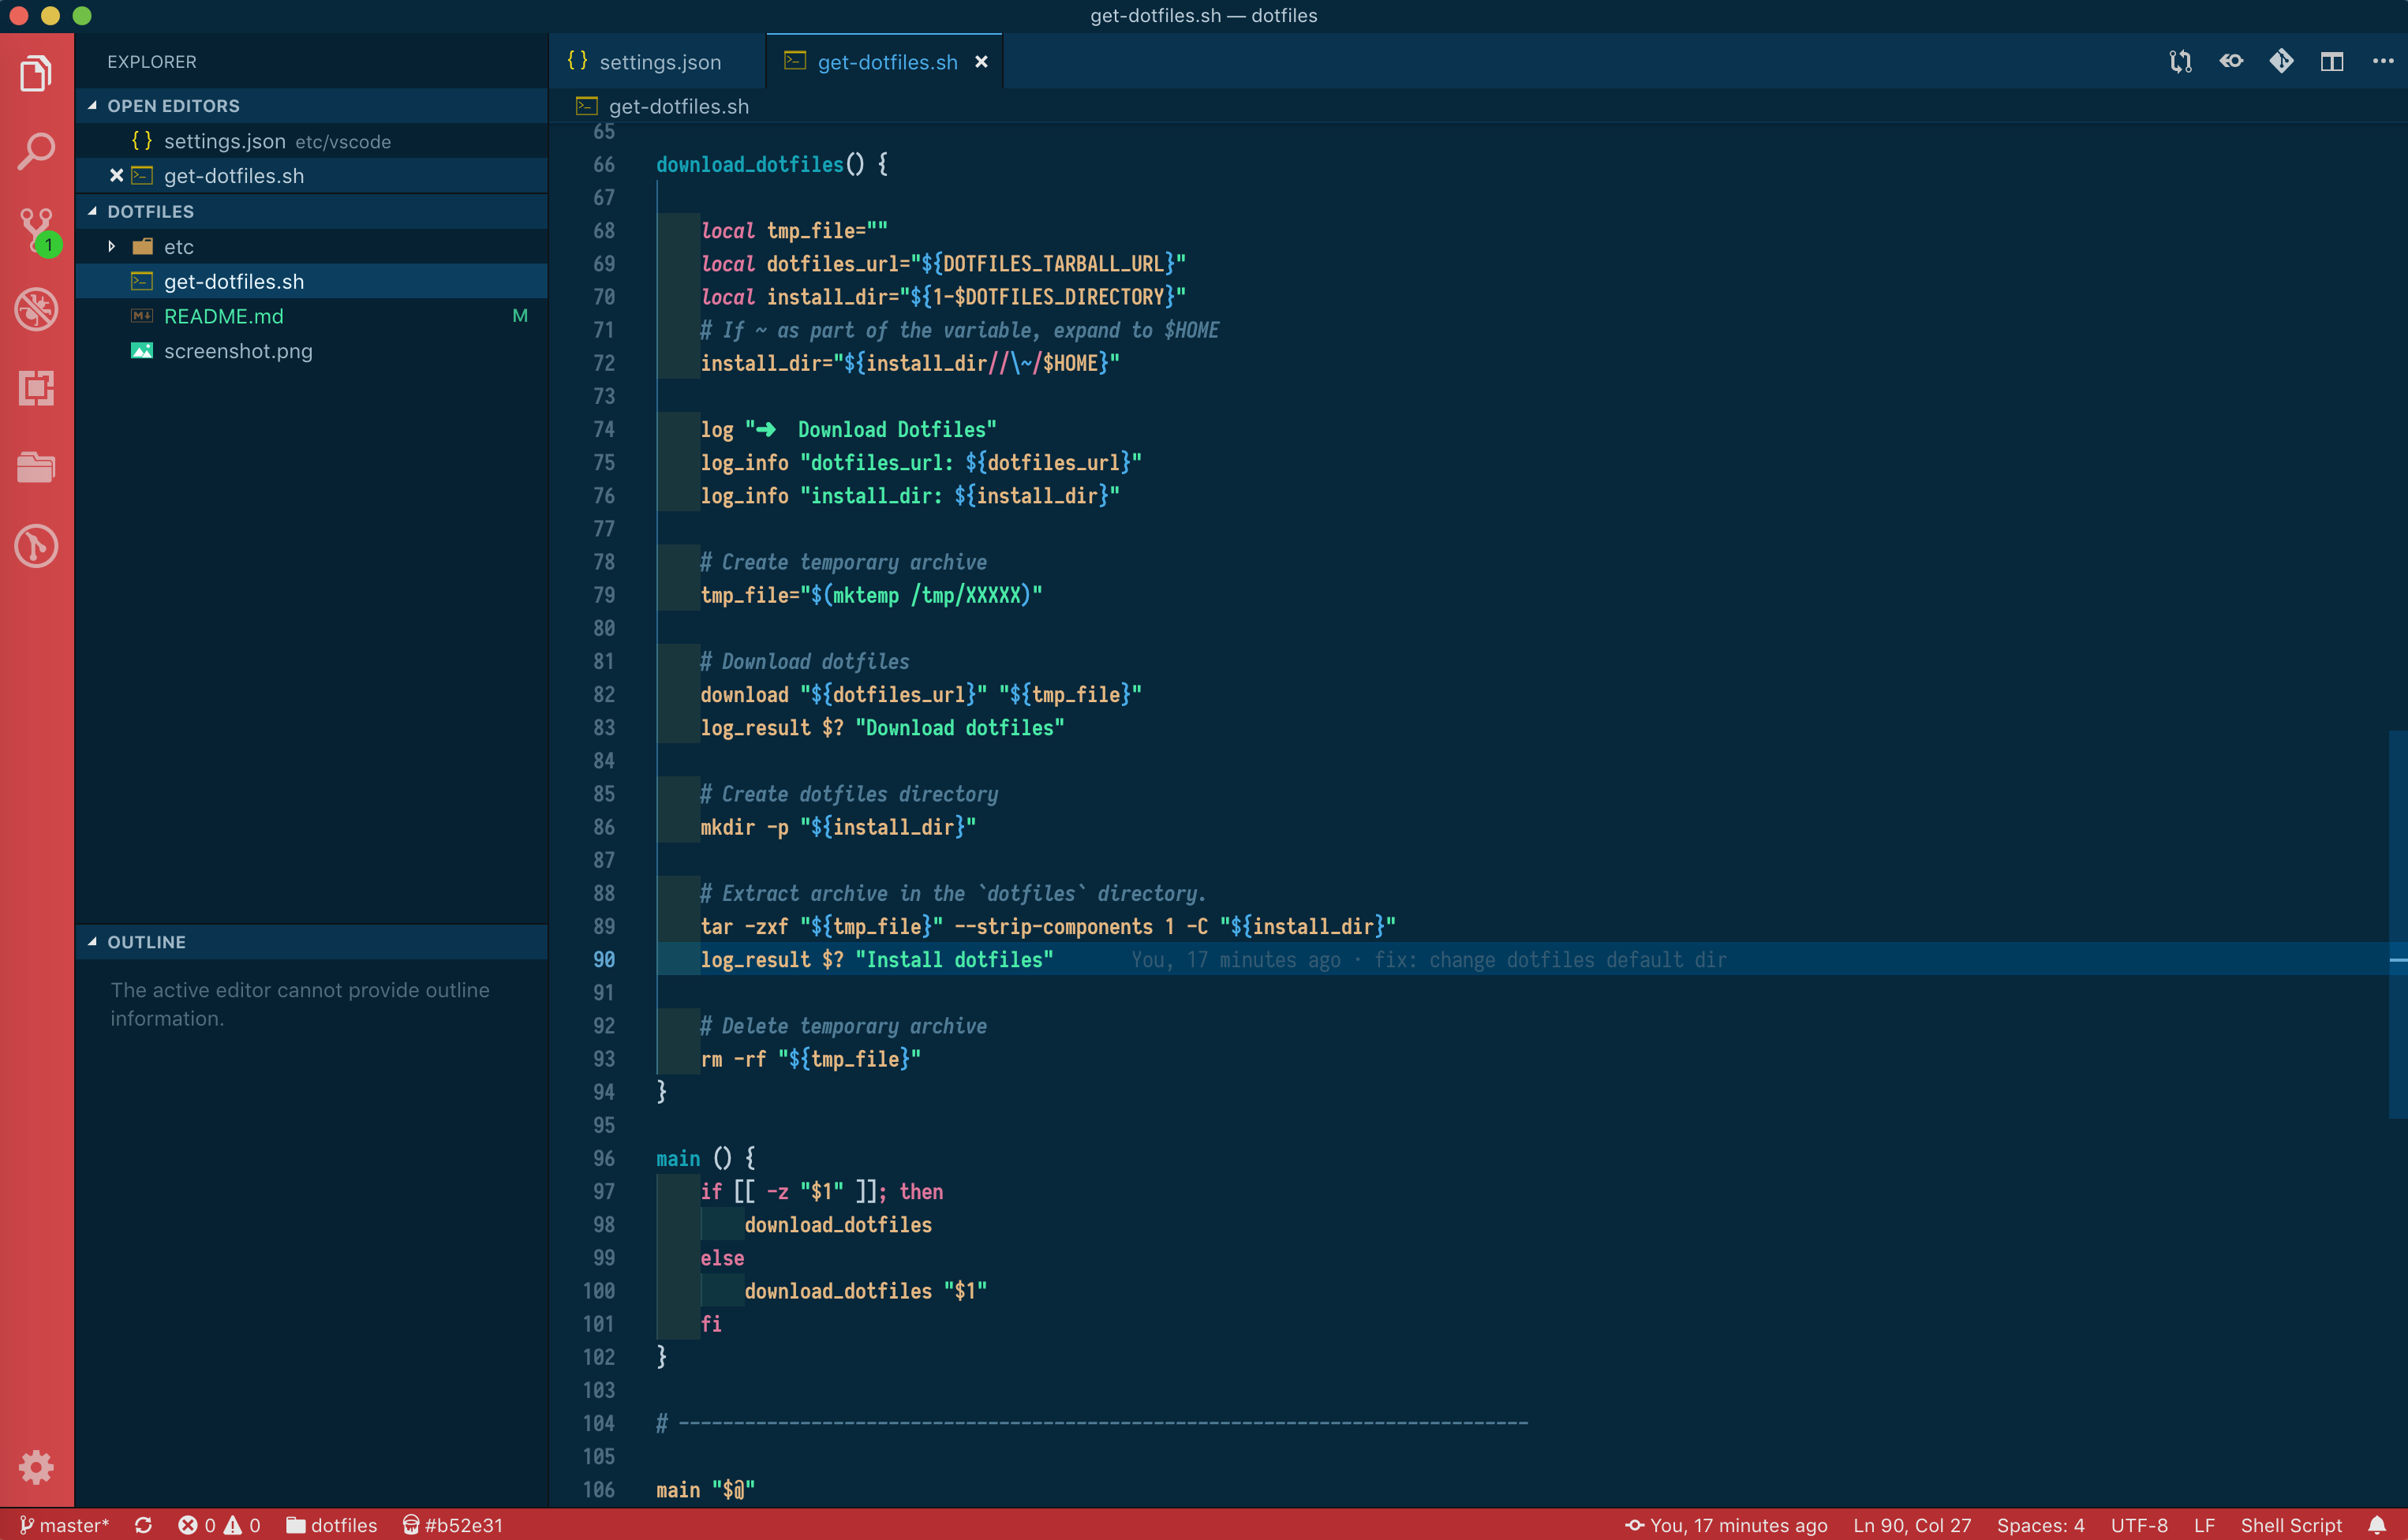Viewport: 2408px width, 1540px height.
Task: Collapse the OPEN EDITORS section
Action: coord(173,106)
